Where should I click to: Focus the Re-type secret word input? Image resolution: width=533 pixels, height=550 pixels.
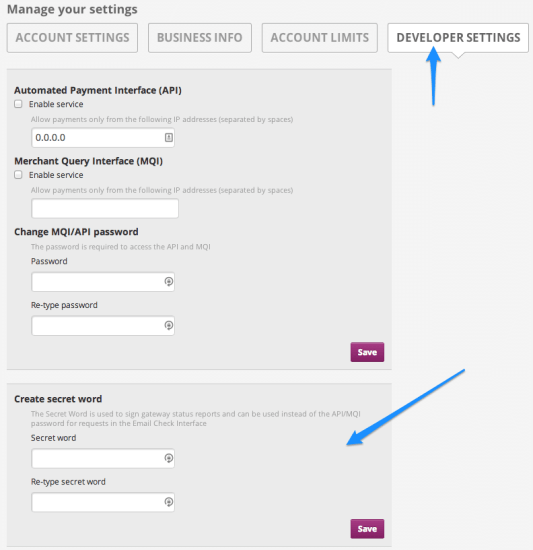point(103,502)
